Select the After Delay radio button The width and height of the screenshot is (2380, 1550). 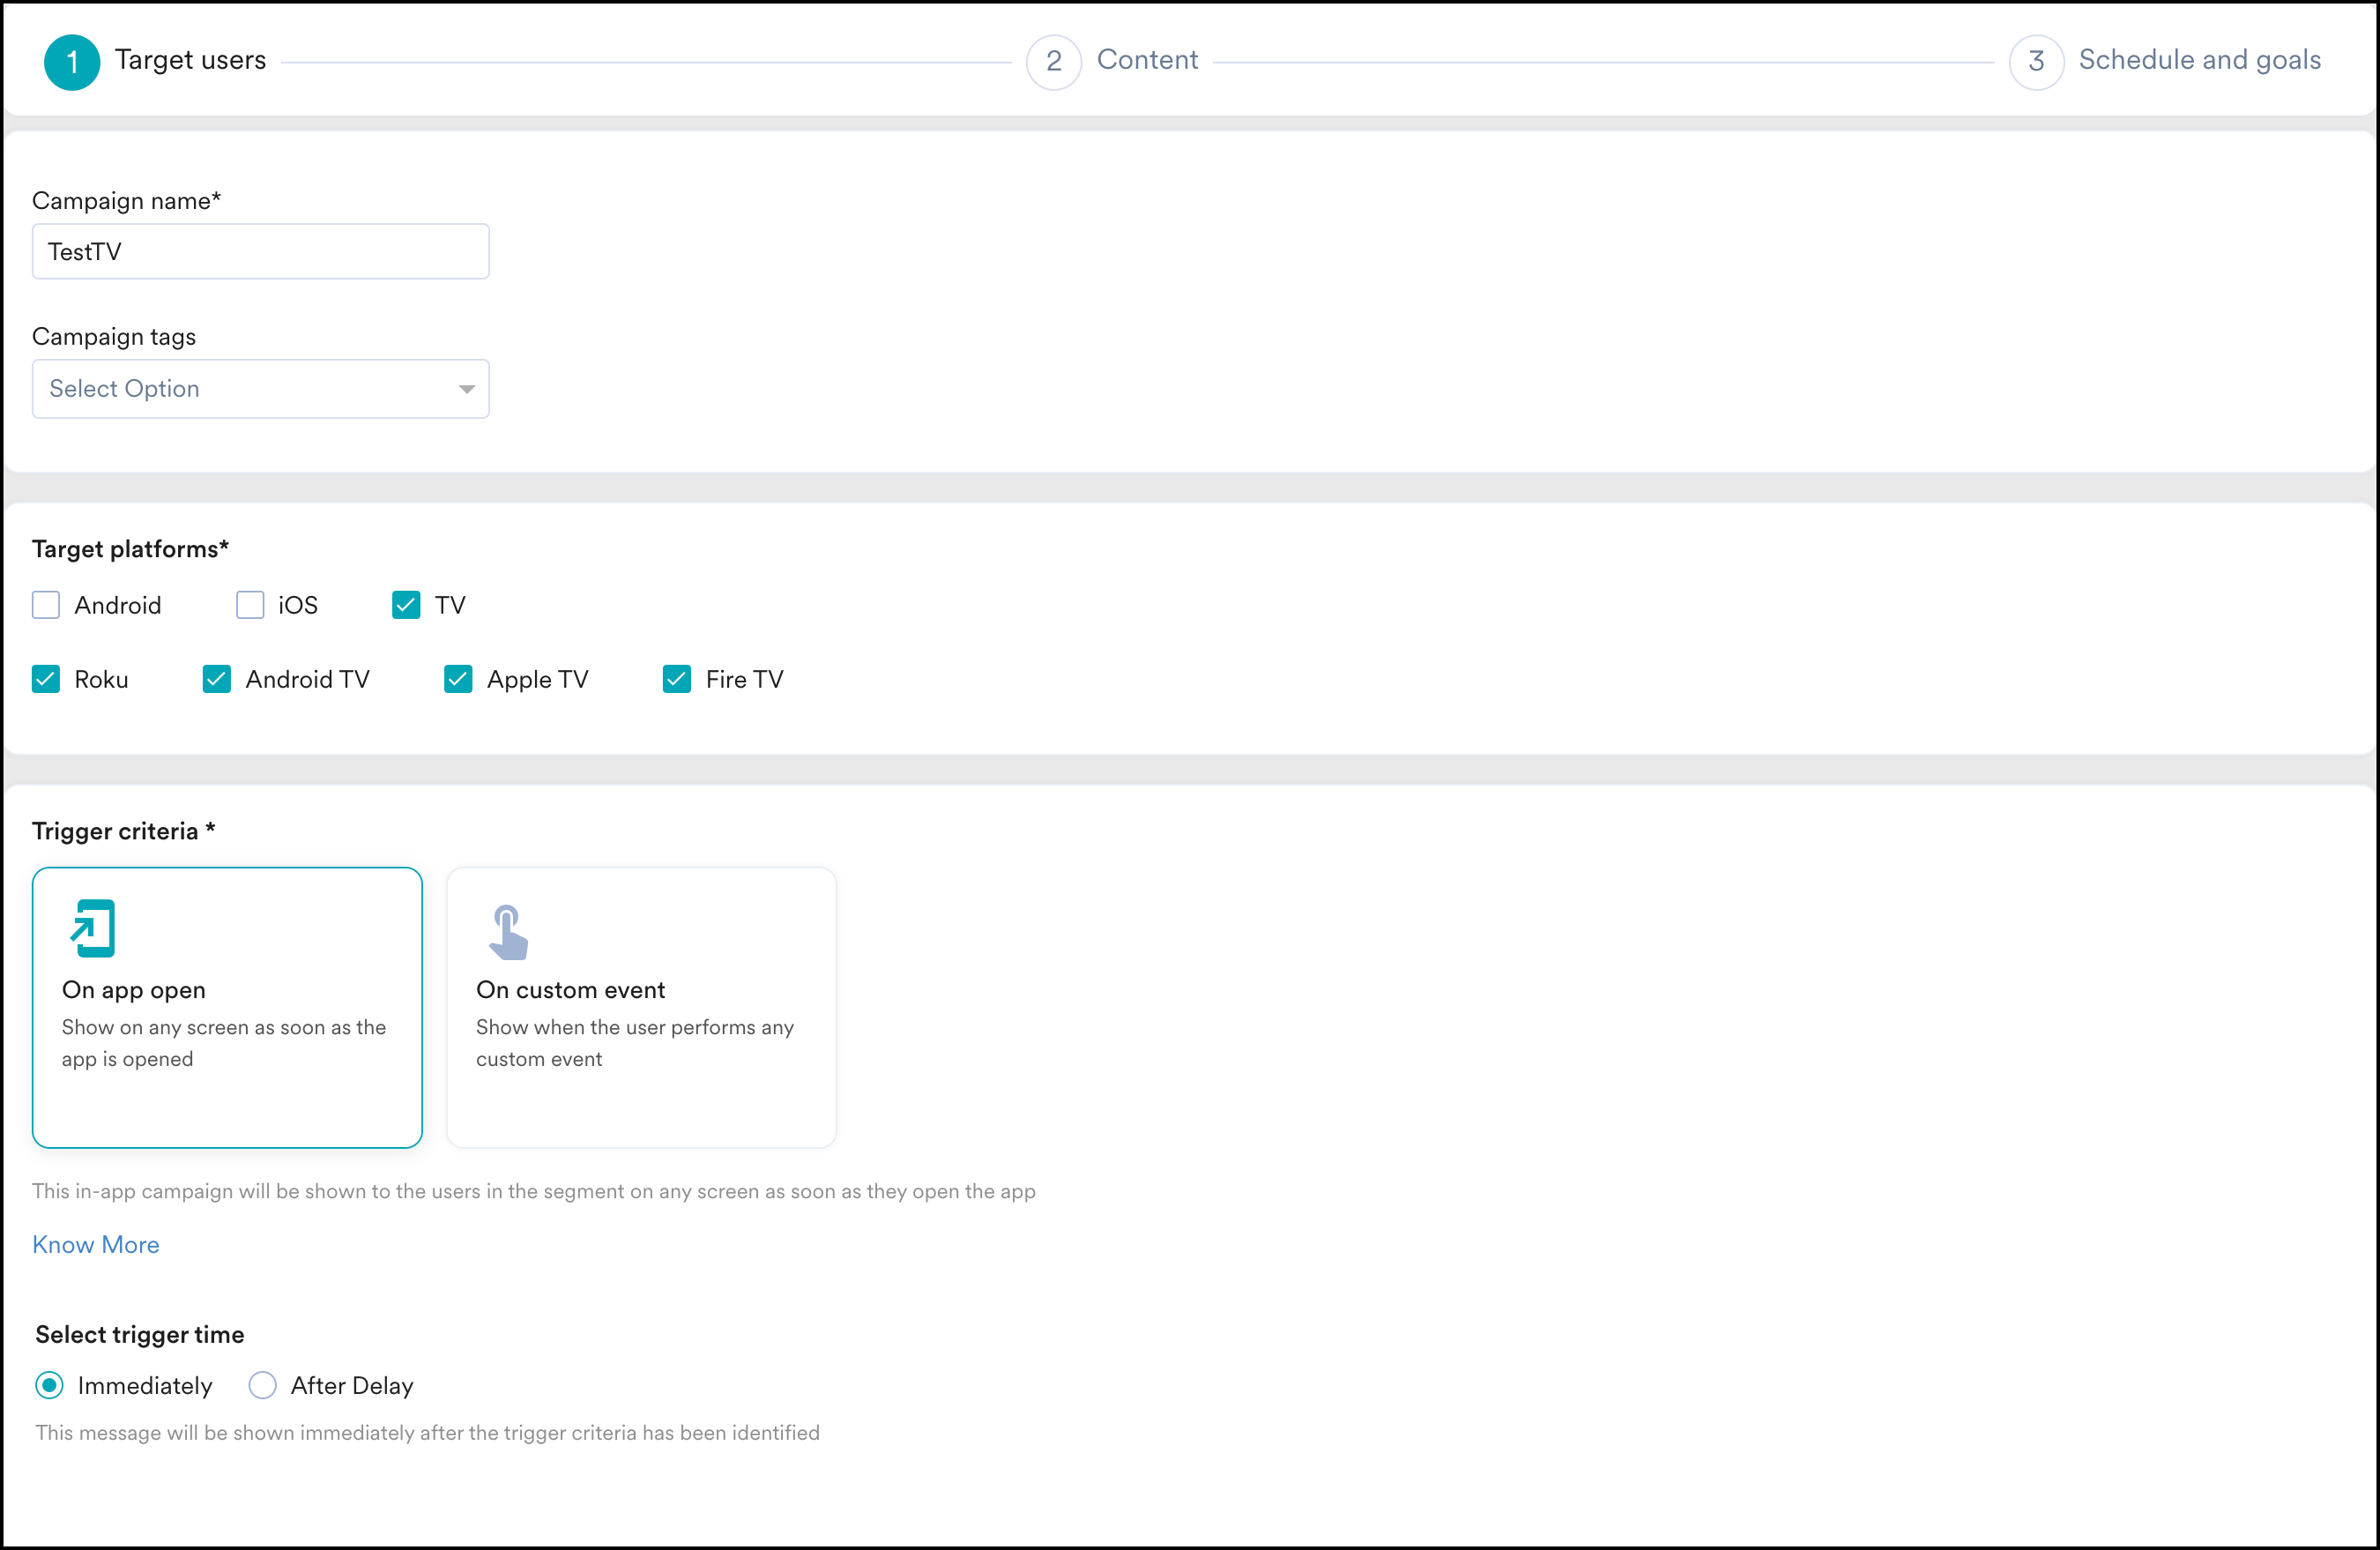pos(263,1385)
